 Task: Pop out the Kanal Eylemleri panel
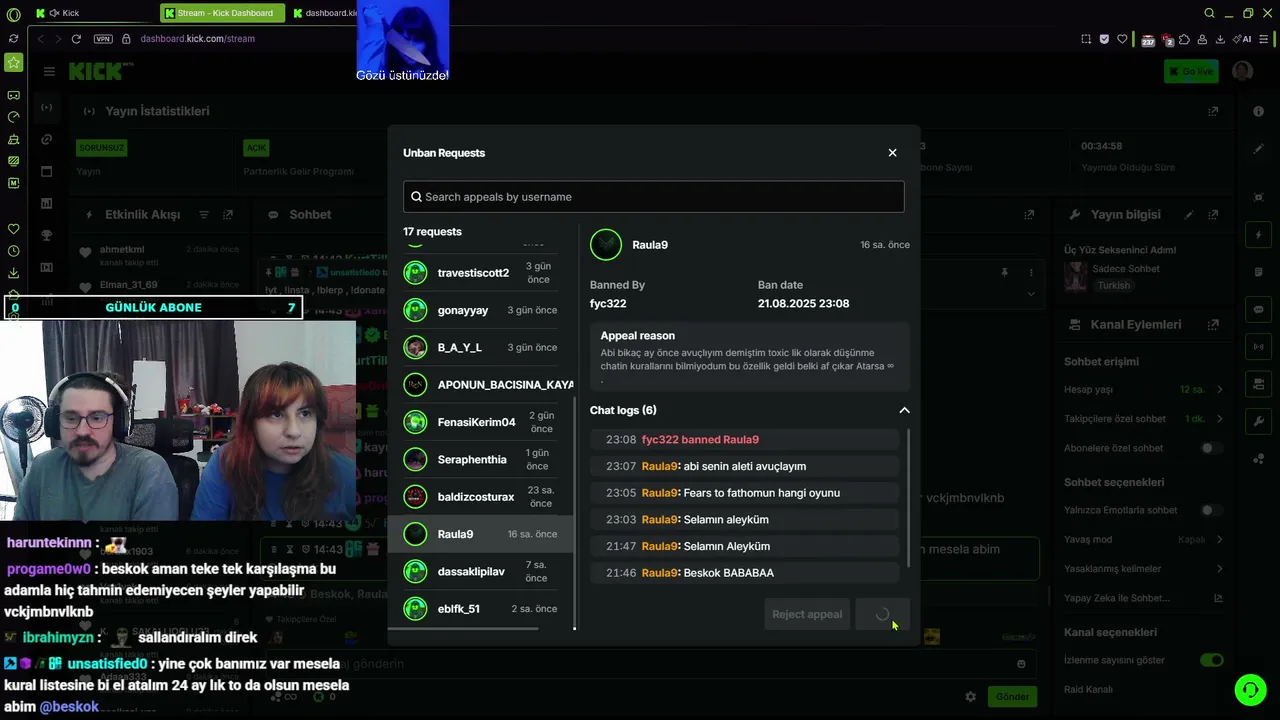[1213, 325]
